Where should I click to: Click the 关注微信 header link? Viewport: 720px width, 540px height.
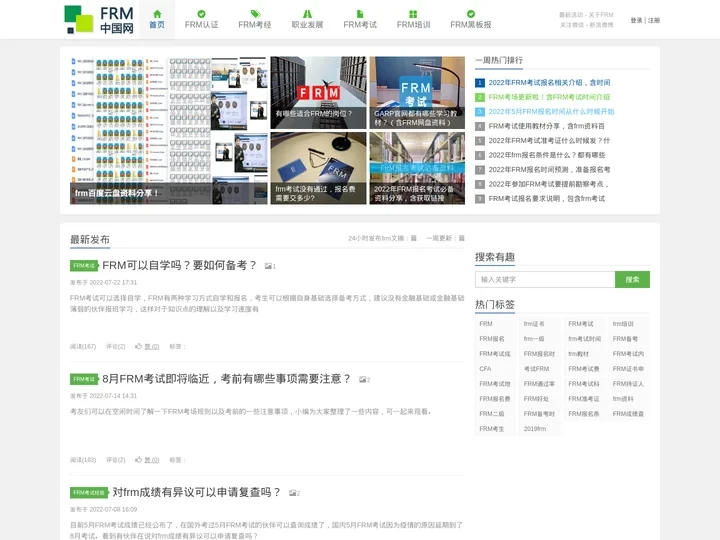pos(572,25)
